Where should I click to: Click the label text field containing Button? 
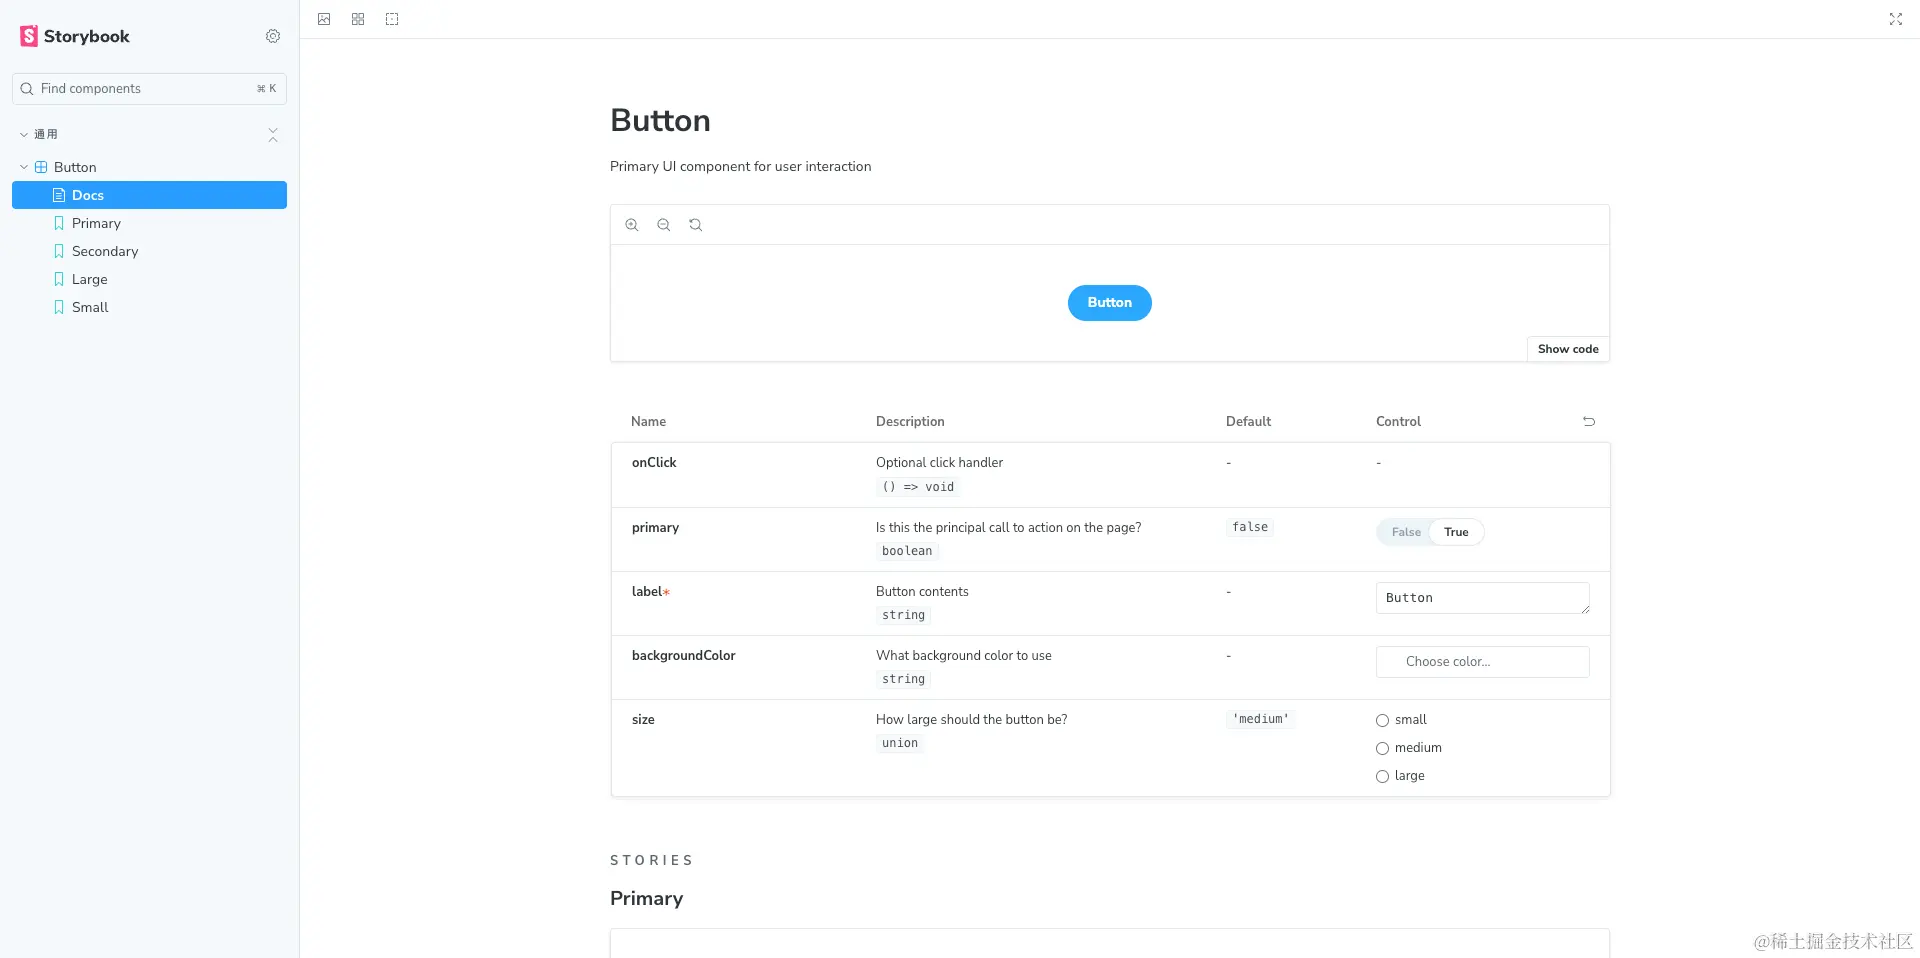(x=1482, y=598)
